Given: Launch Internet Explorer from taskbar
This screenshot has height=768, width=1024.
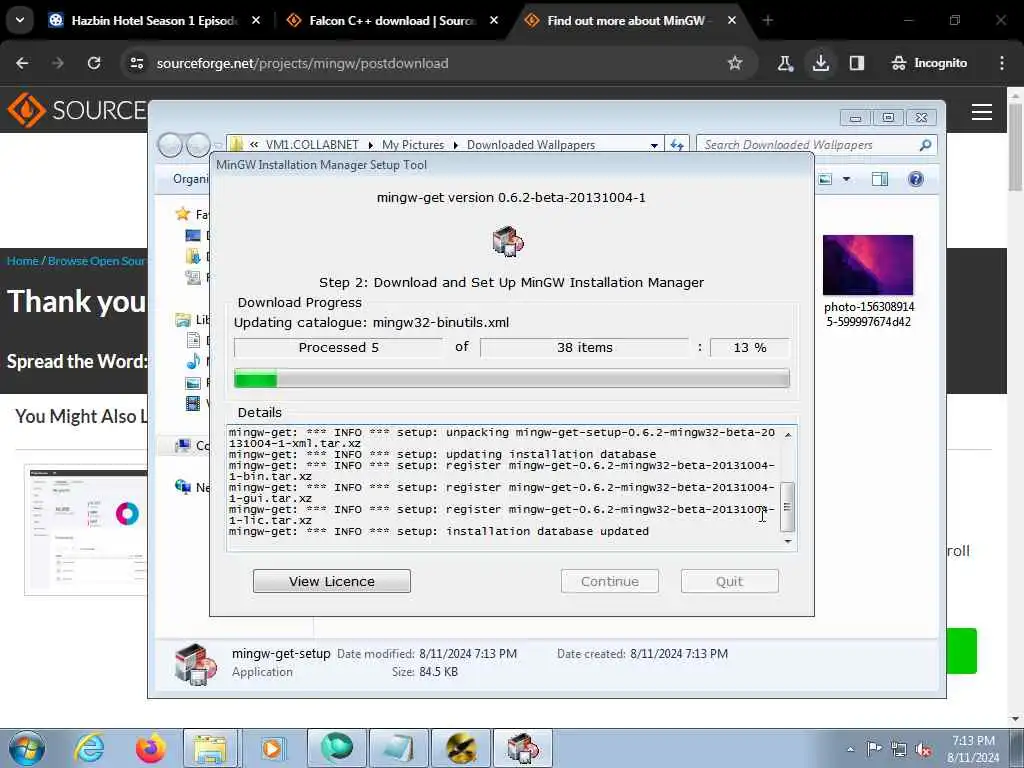Looking at the screenshot, I should [89, 748].
